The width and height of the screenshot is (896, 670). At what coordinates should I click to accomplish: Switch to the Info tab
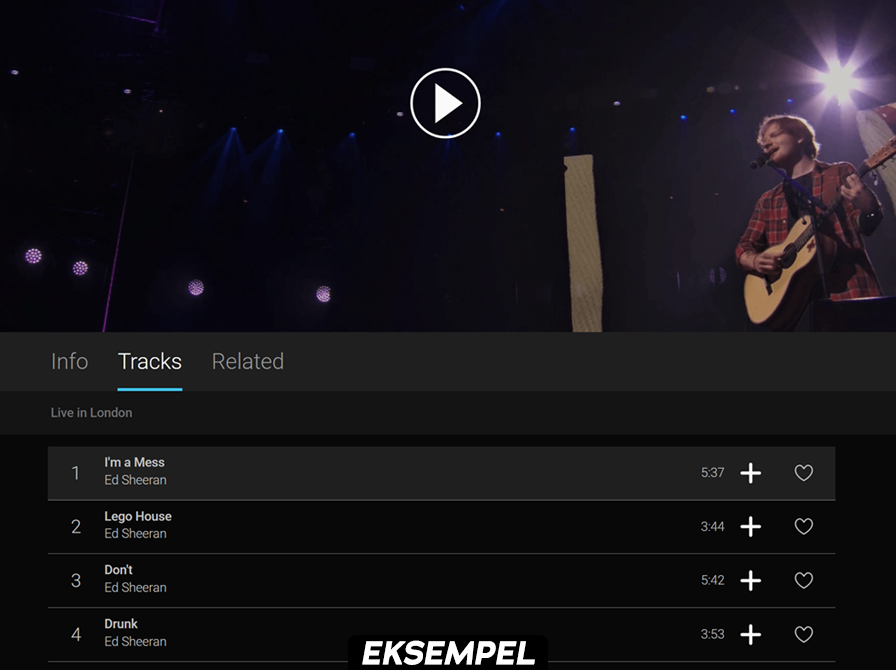[69, 361]
